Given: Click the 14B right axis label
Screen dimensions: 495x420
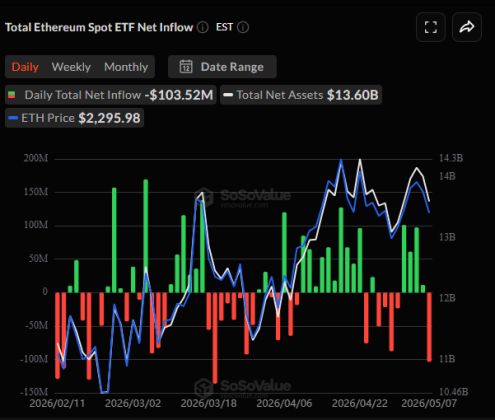Looking at the screenshot, I should coord(447,176).
